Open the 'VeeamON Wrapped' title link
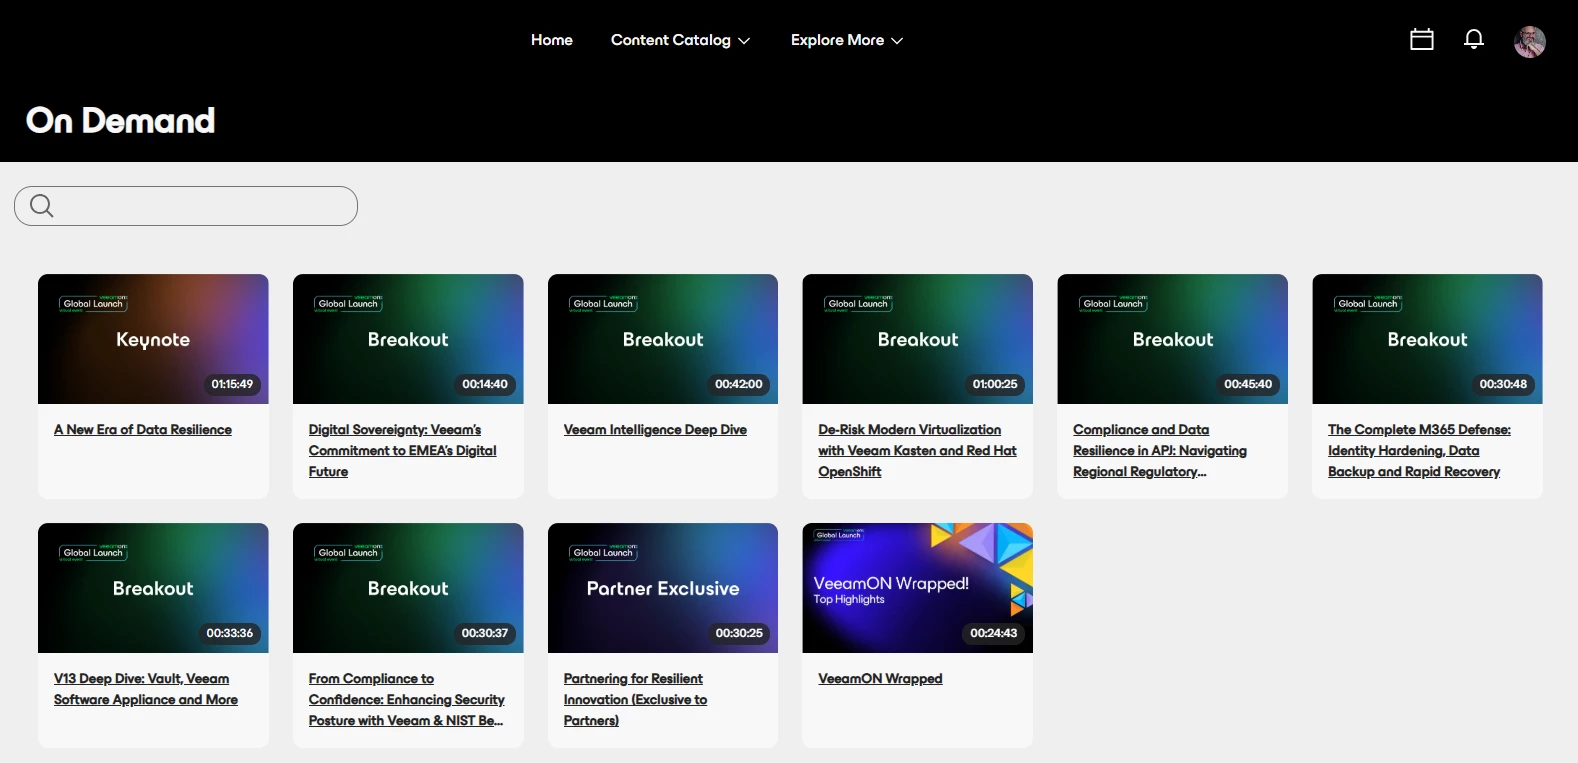The height and width of the screenshot is (763, 1578). 880,679
